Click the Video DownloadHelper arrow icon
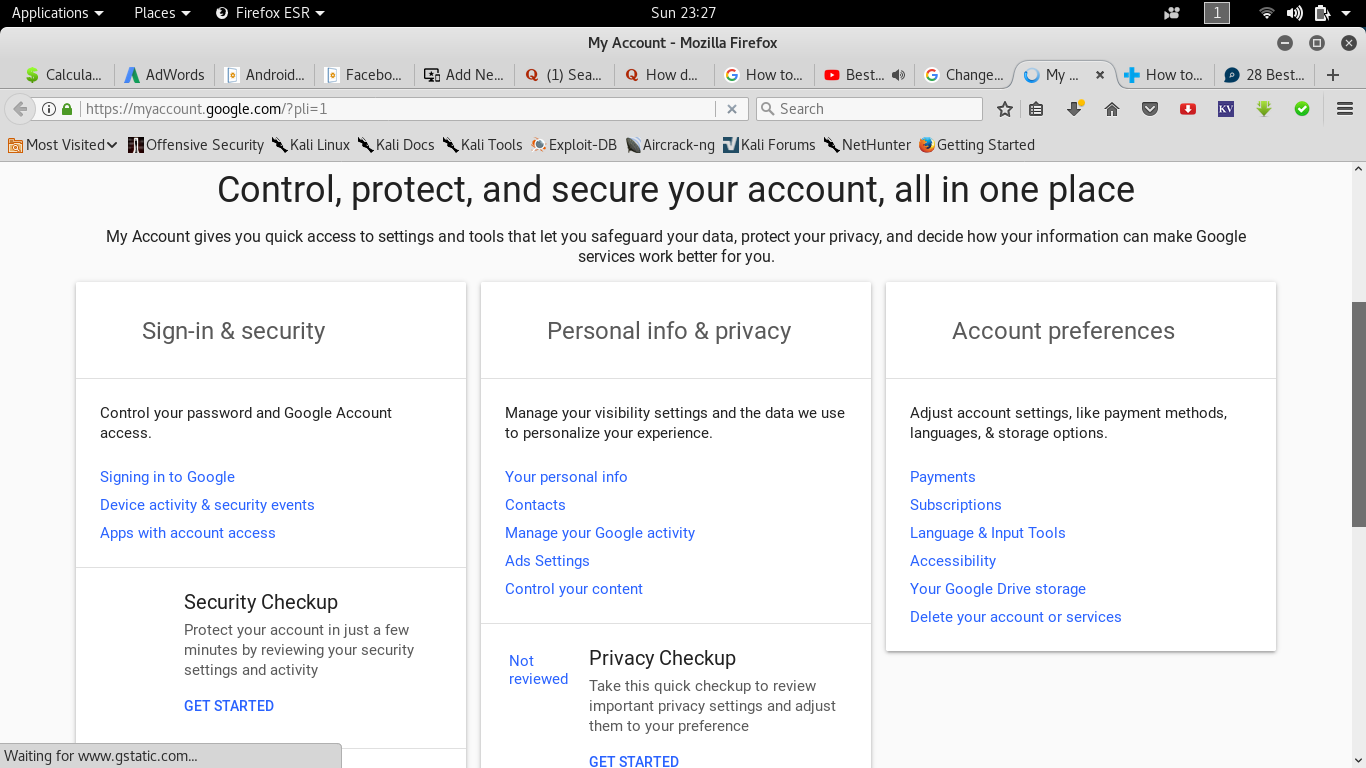Viewport: 1366px width, 768px height. [x=1263, y=108]
